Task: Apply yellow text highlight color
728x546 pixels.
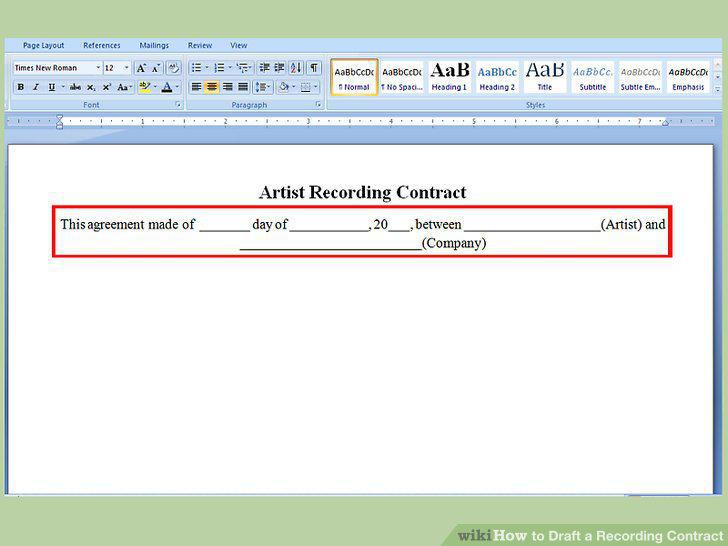Action: 145,87
